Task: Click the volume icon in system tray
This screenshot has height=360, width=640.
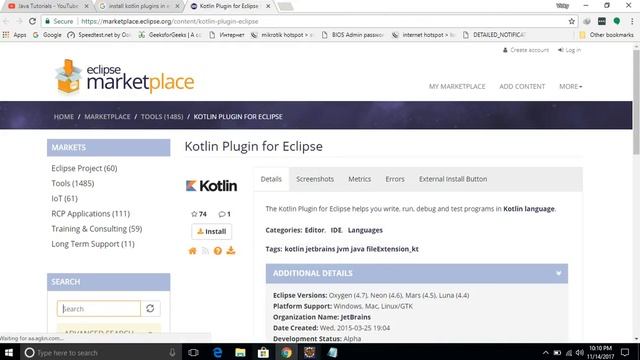Action: tap(580, 353)
